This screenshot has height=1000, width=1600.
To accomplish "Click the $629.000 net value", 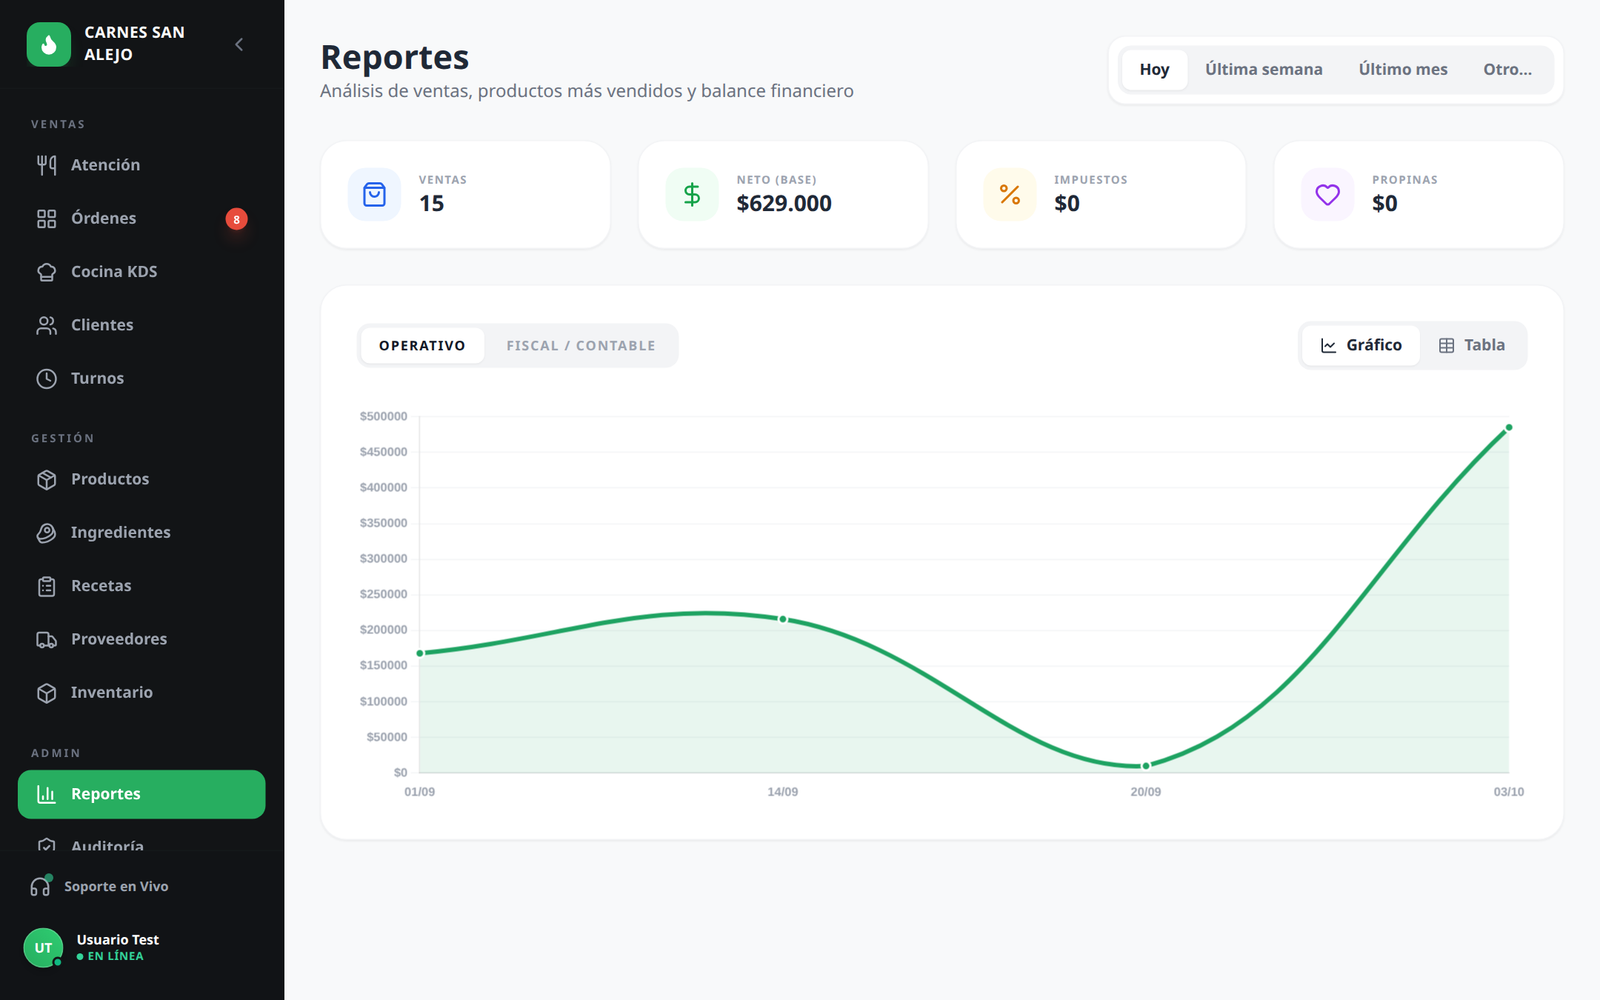I will pos(784,204).
